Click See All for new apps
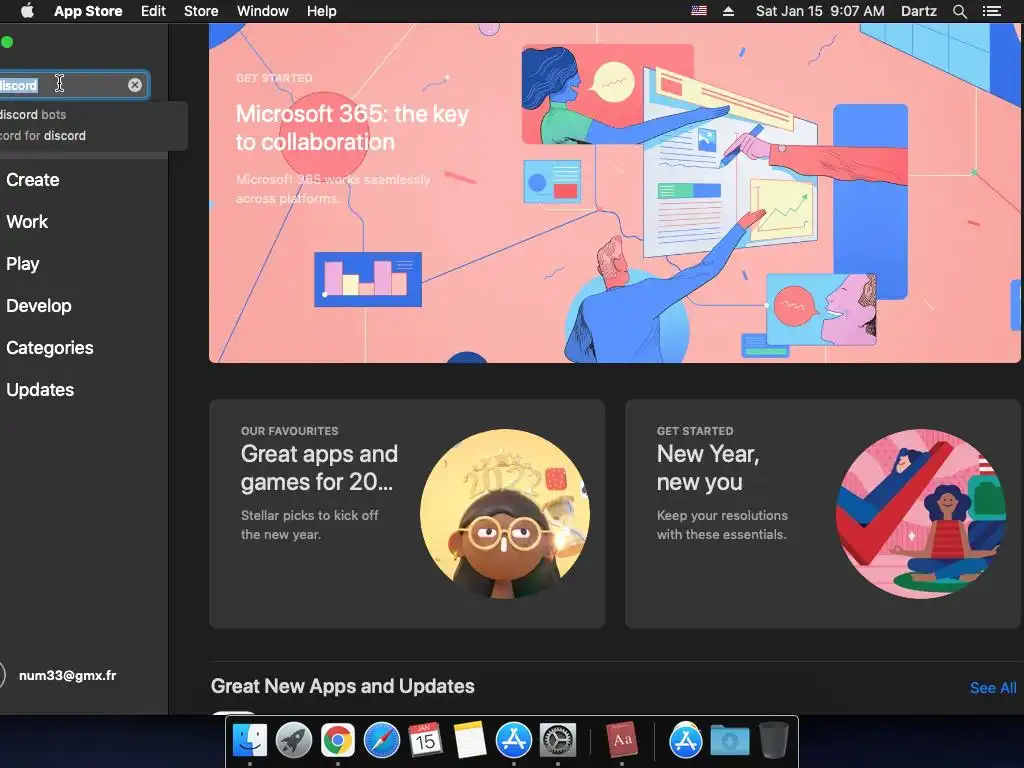The height and width of the screenshot is (768, 1024). (993, 688)
